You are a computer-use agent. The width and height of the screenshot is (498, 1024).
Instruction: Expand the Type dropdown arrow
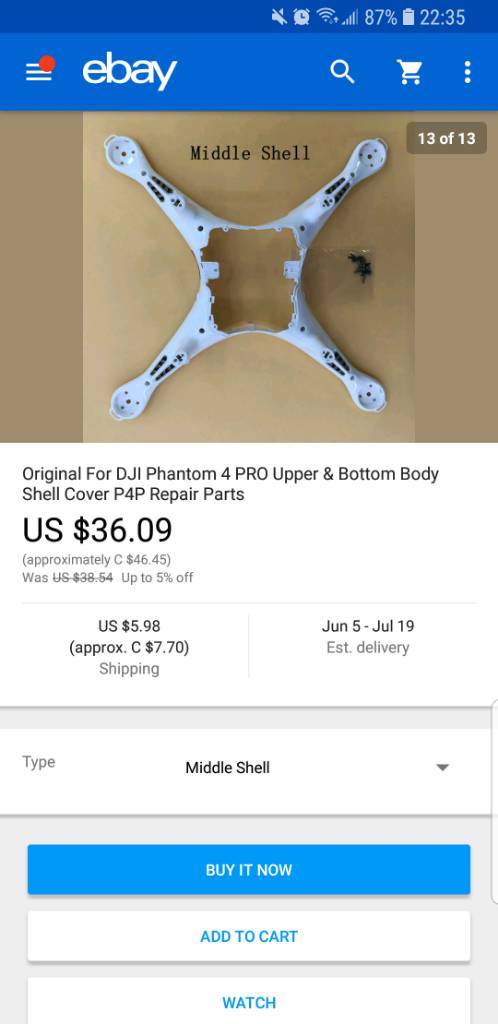pos(443,767)
